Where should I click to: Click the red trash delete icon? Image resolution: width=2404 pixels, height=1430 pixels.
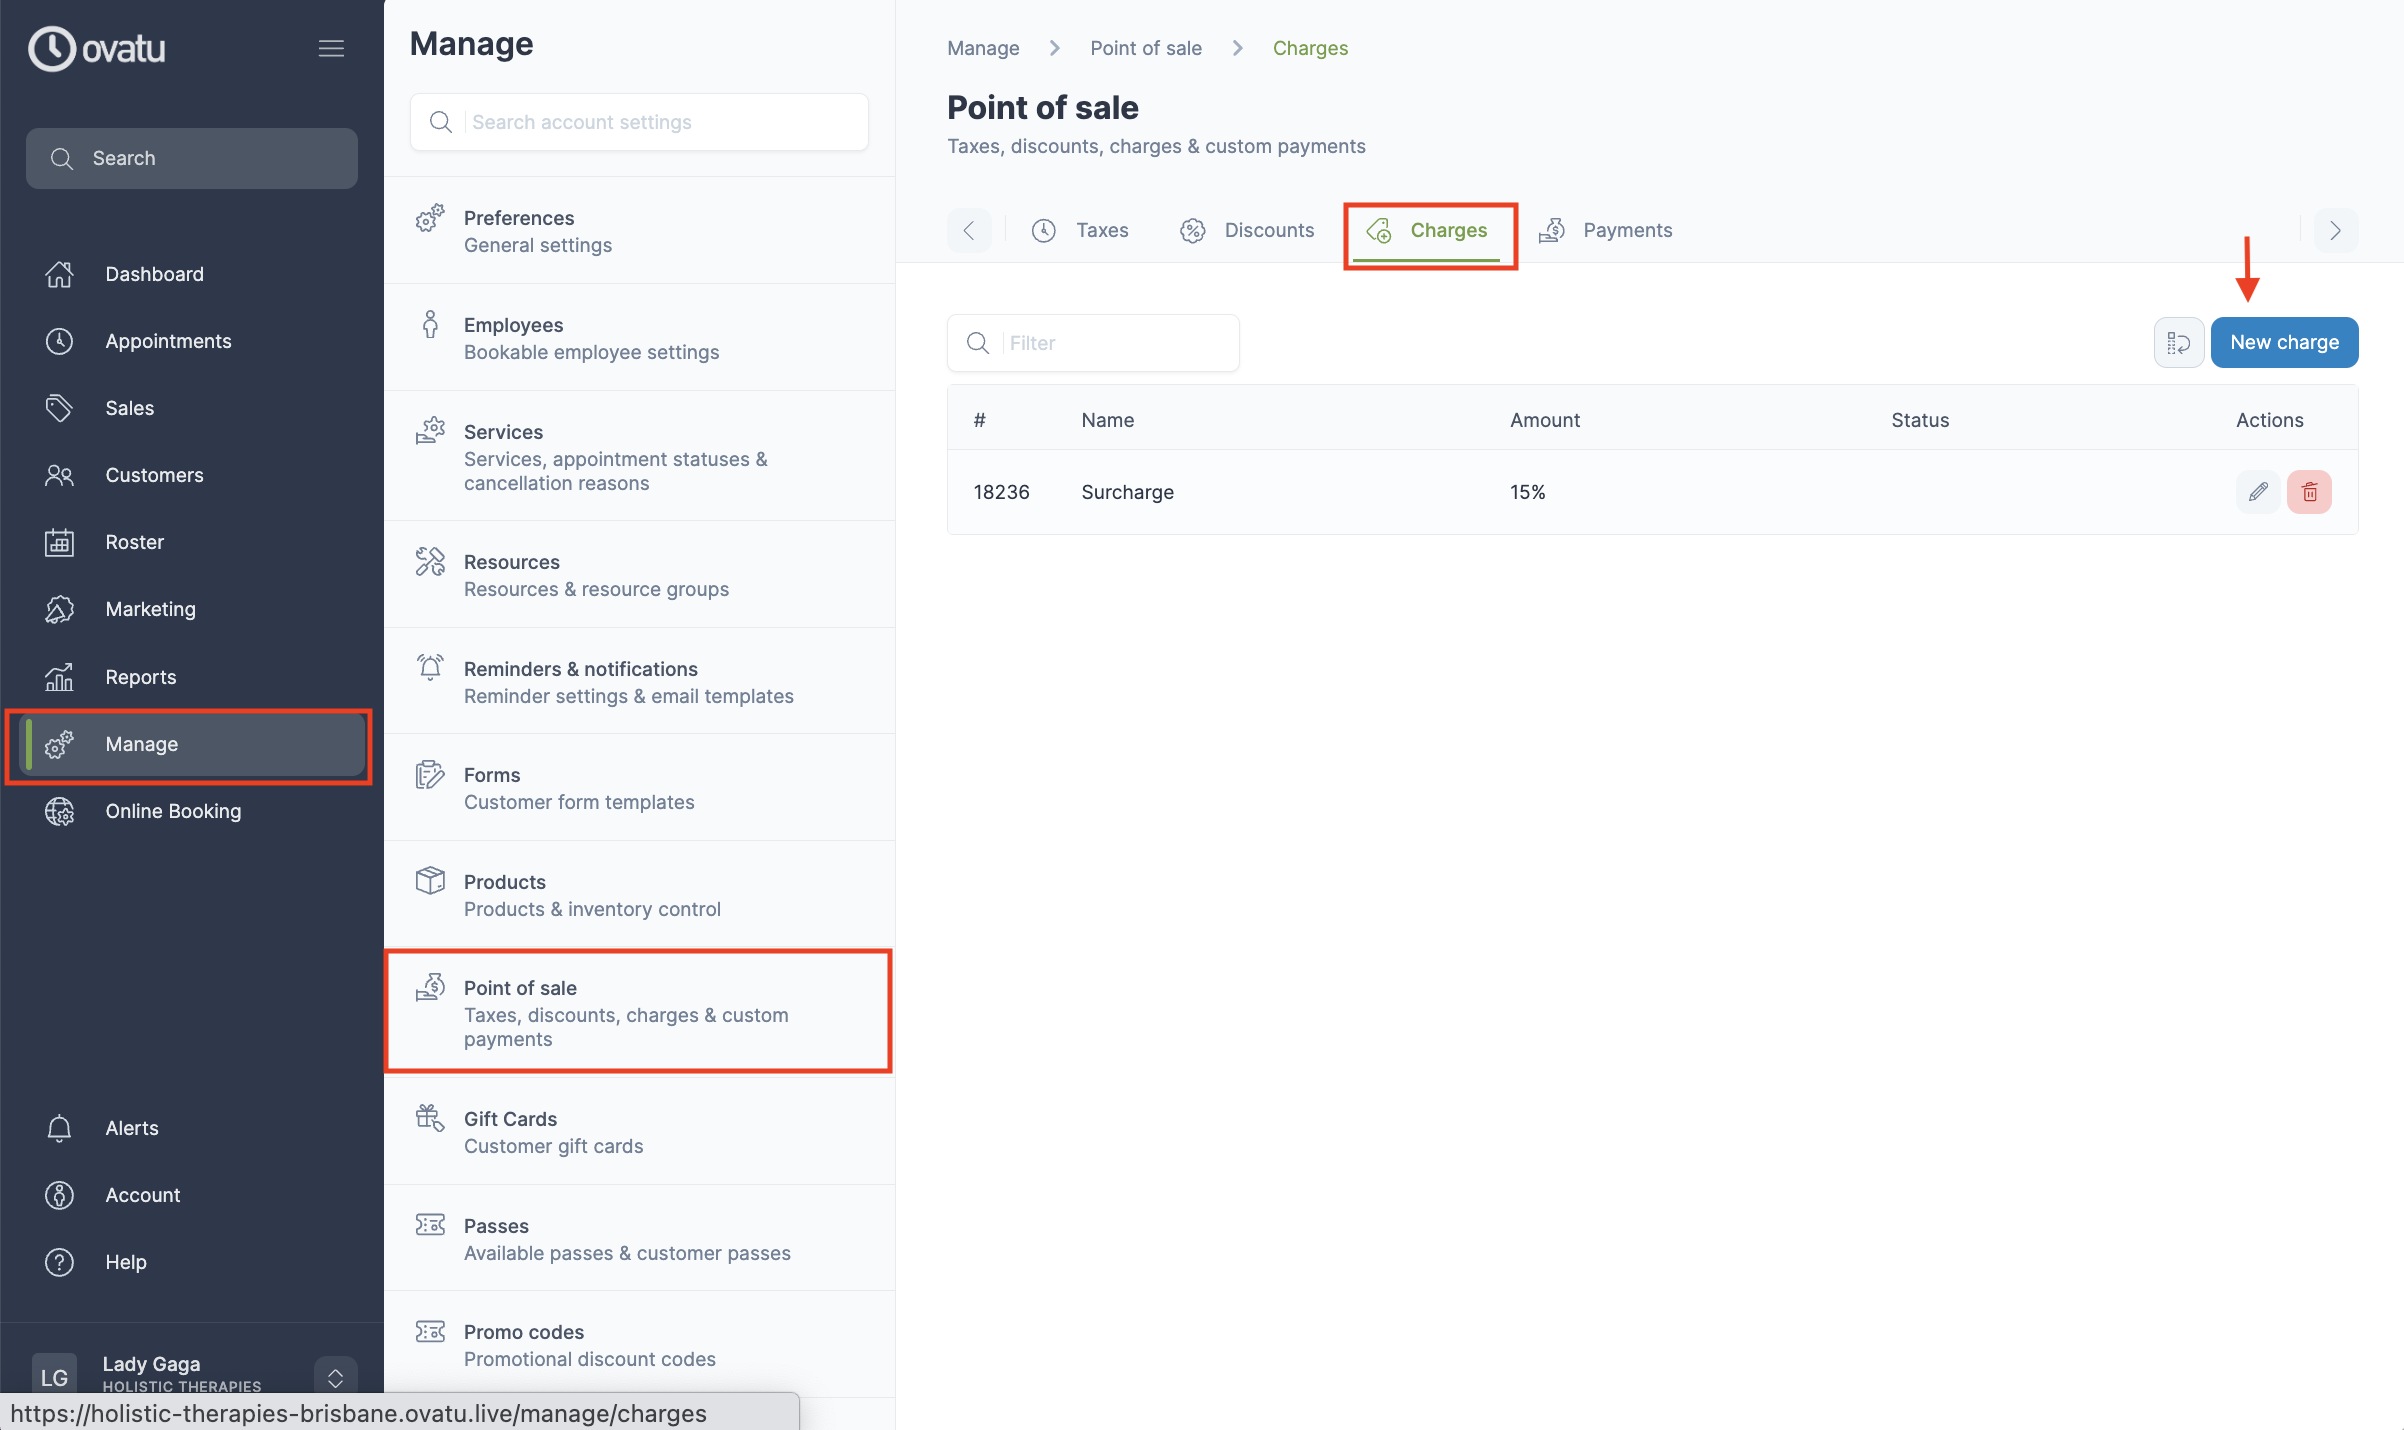2309,492
